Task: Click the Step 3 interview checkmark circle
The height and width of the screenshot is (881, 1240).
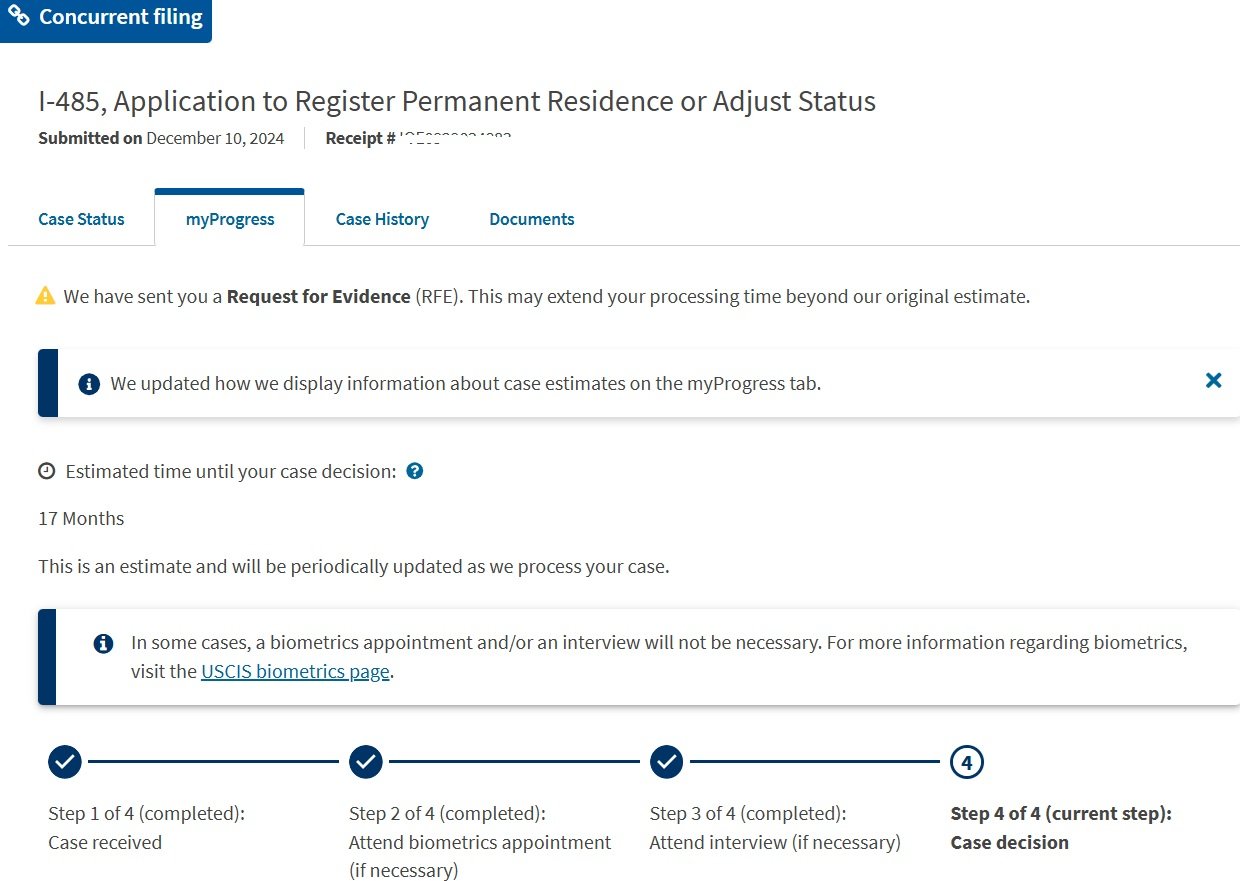Action: tap(667, 762)
